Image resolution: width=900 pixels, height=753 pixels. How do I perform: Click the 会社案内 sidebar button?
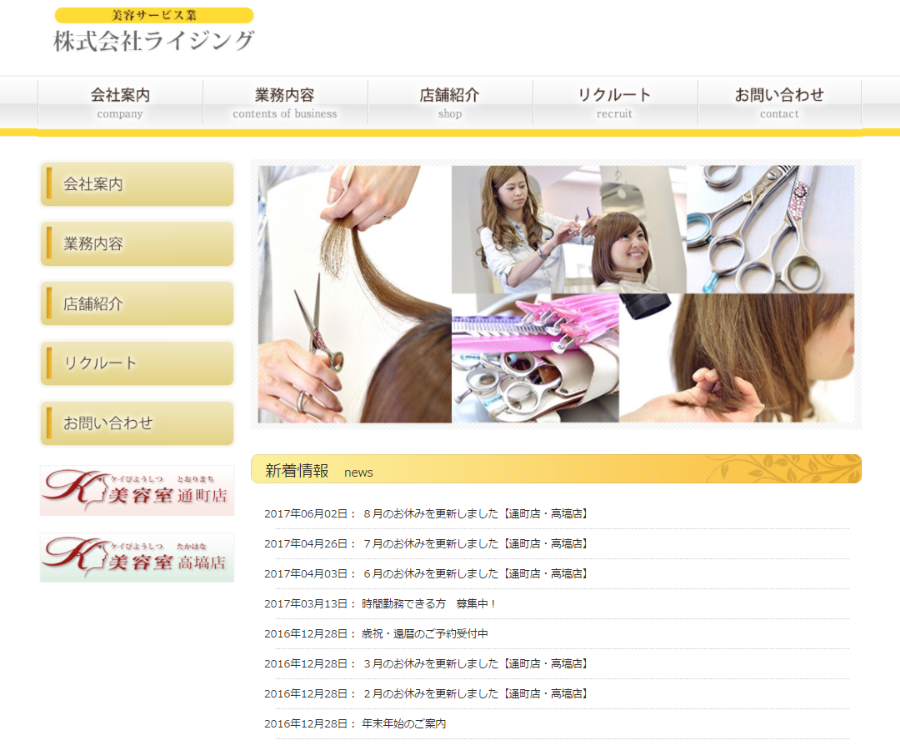click(137, 185)
